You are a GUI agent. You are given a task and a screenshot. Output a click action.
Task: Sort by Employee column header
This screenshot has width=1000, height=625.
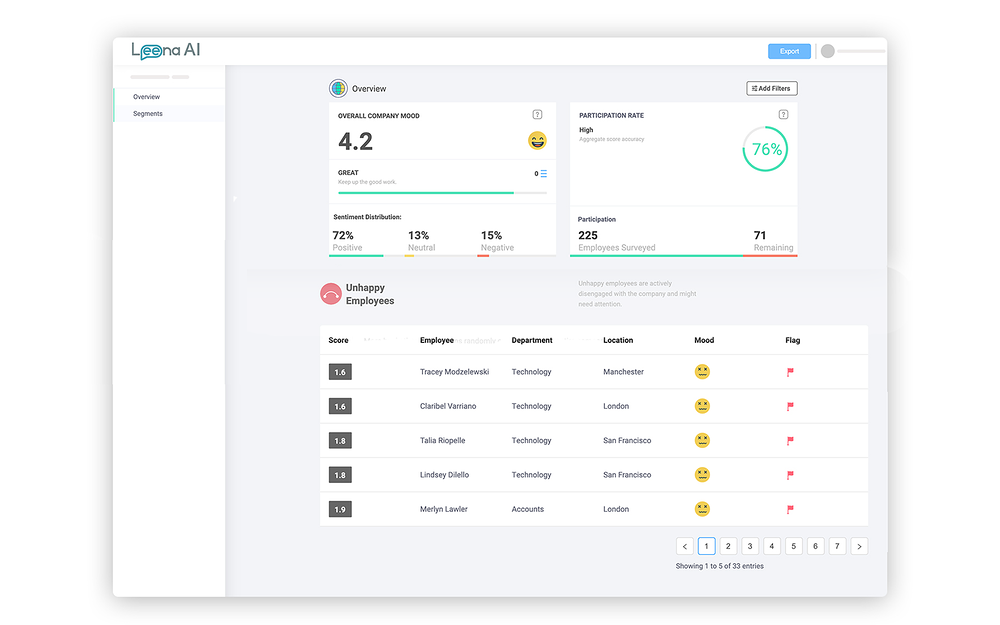point(437,341)
